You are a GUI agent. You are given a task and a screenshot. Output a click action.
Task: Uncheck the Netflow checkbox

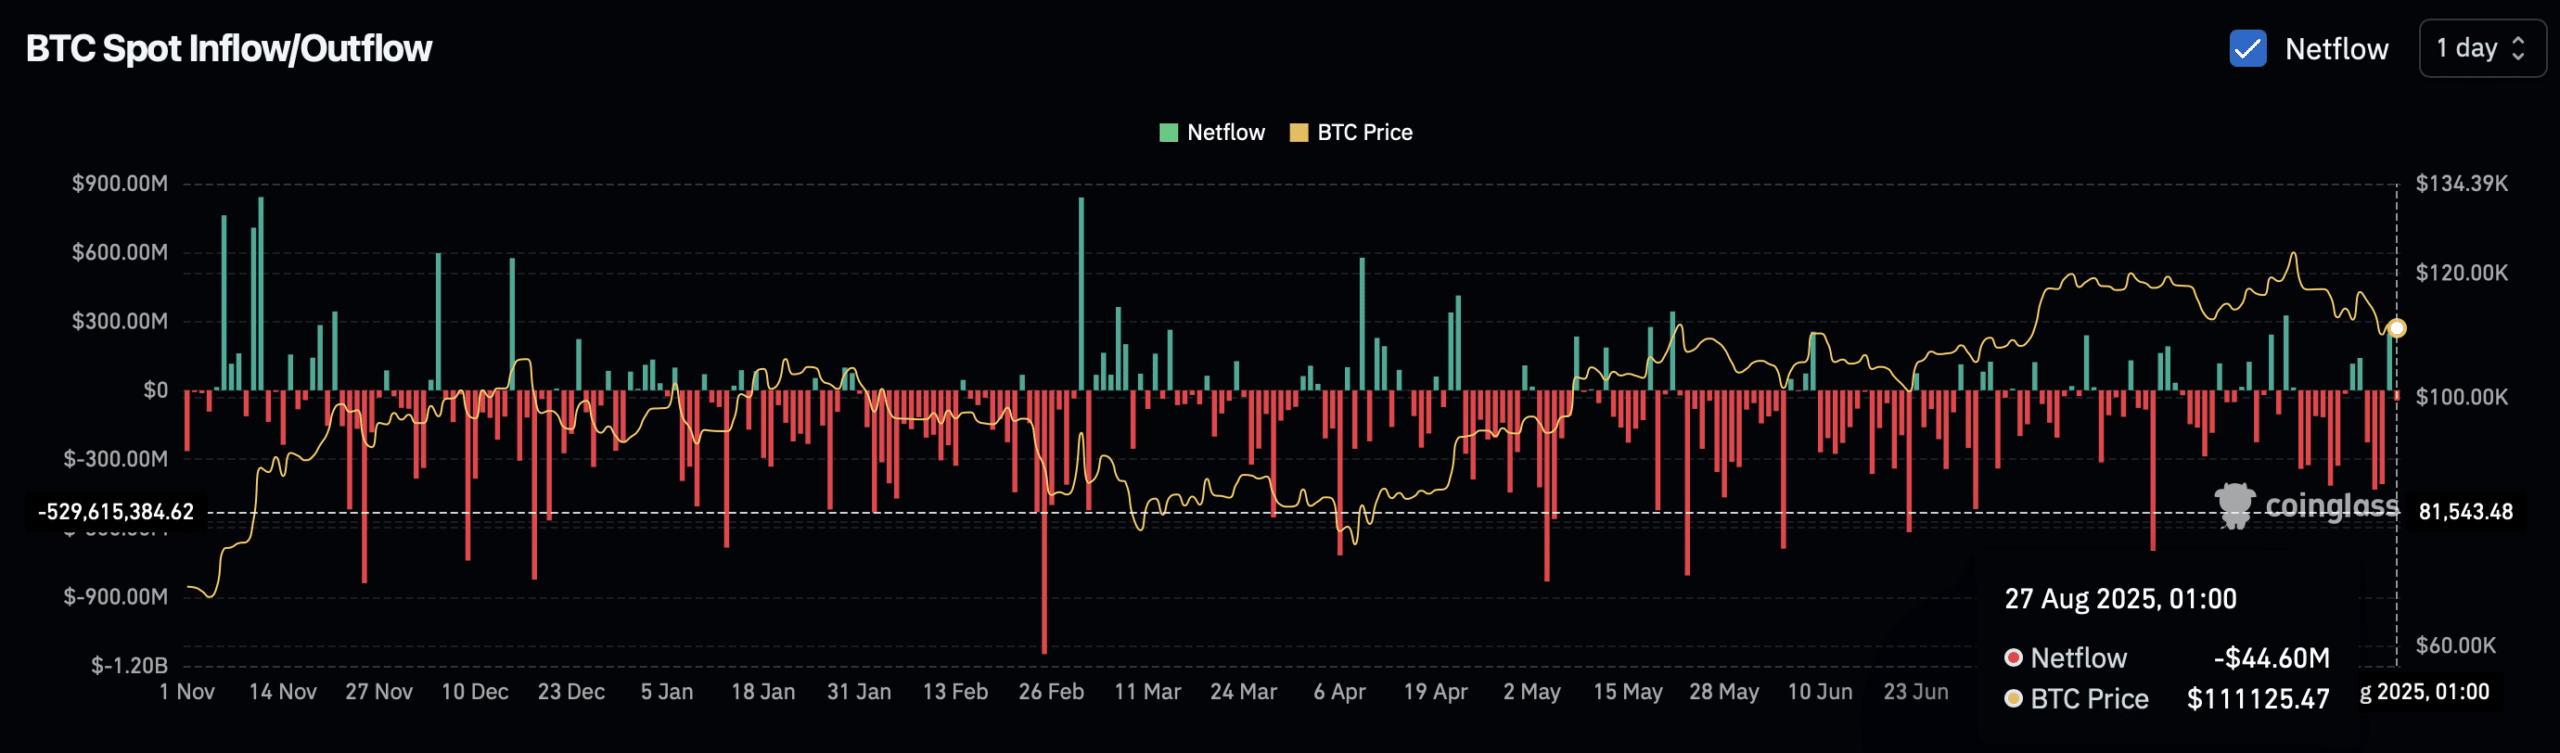click(2247, 48)
